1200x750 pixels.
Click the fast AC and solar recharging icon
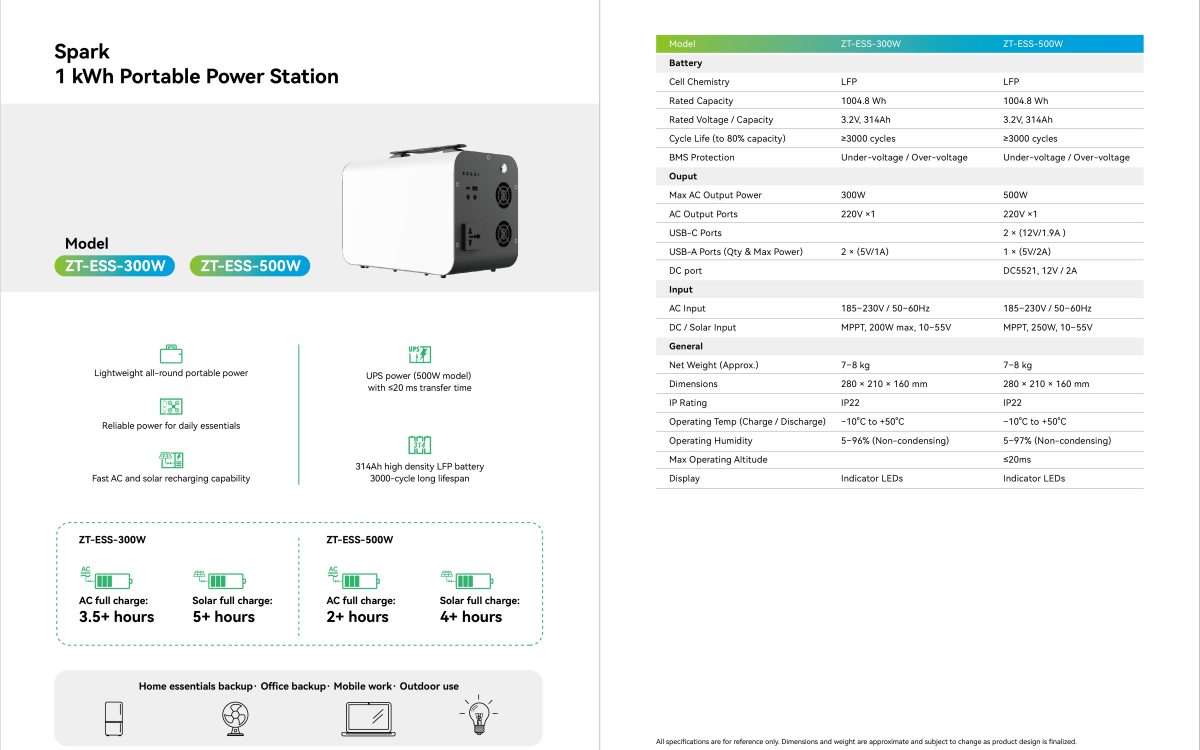171,459
